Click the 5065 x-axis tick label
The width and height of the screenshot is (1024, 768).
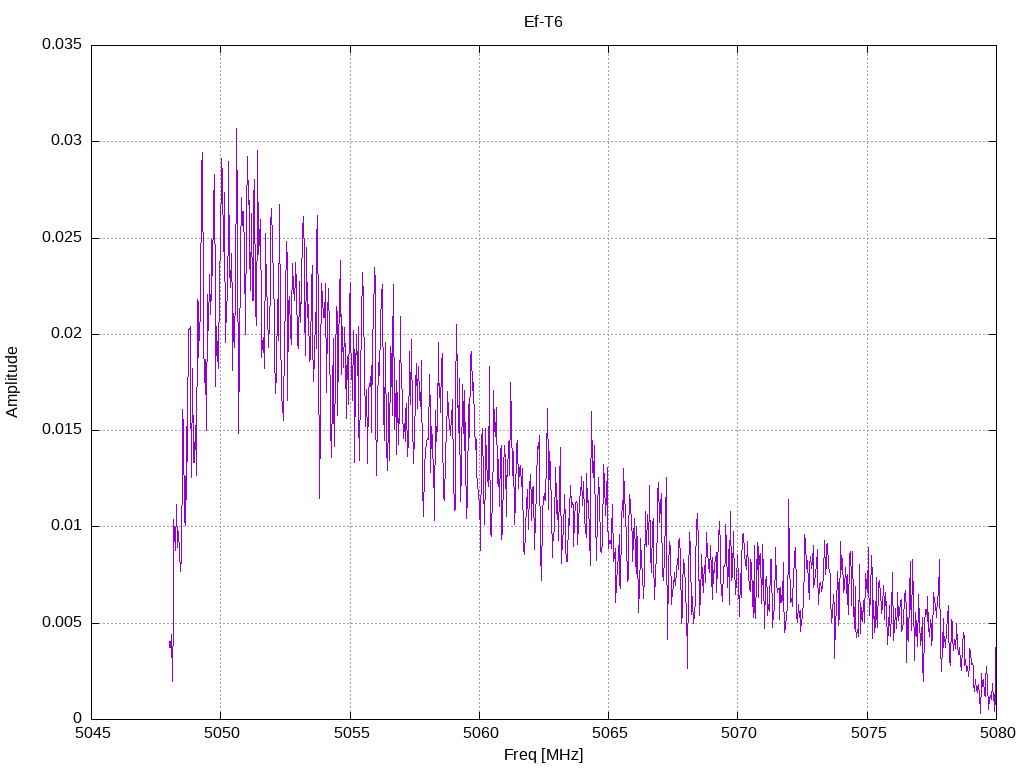610,733
